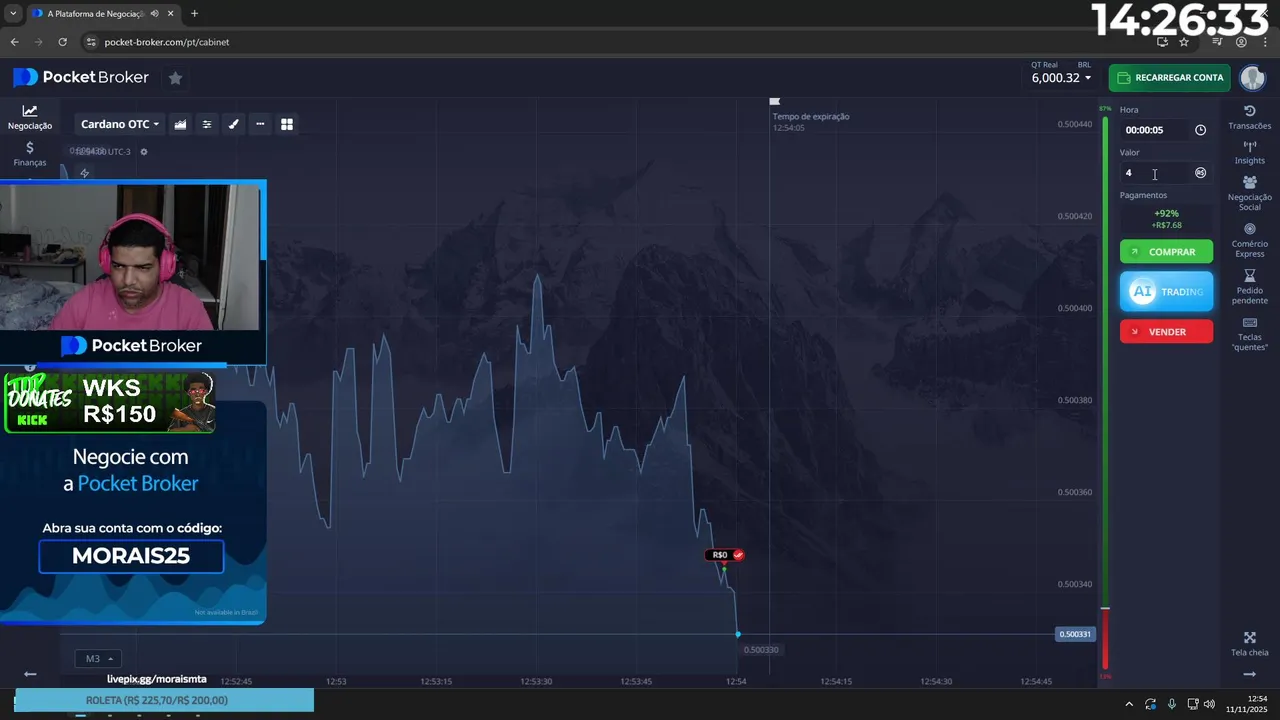The image size is (1280, 720).
Task: Open the Negociação Social panel
Action: [x=1250, y=193]
